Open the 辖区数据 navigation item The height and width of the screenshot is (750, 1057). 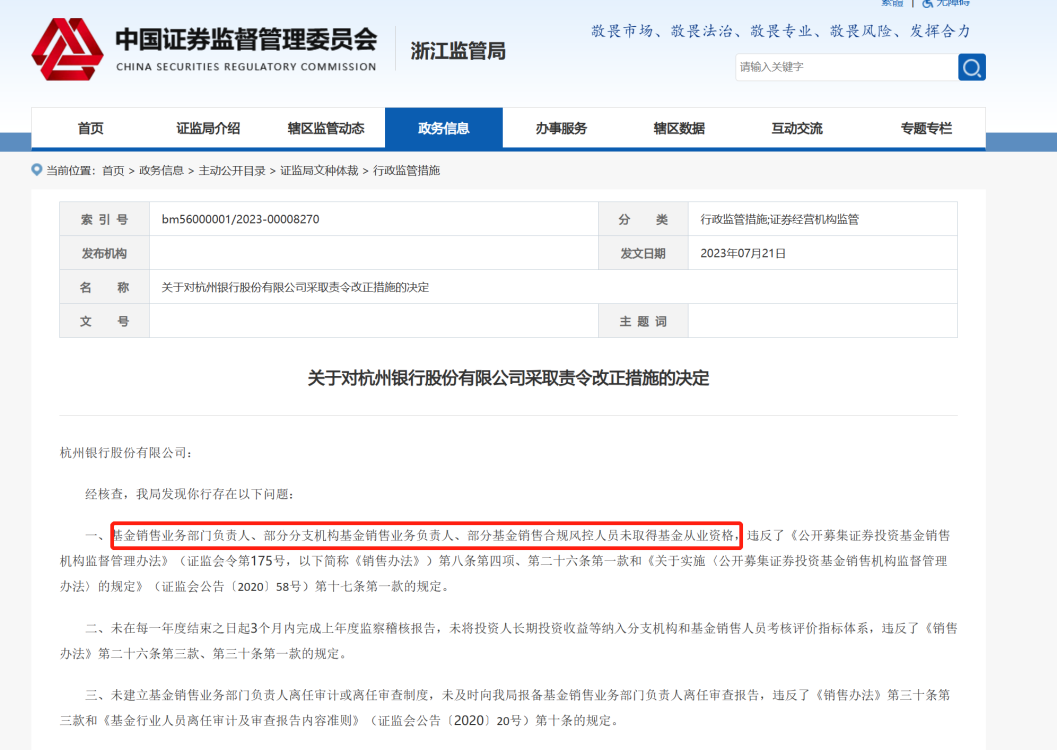678,128
